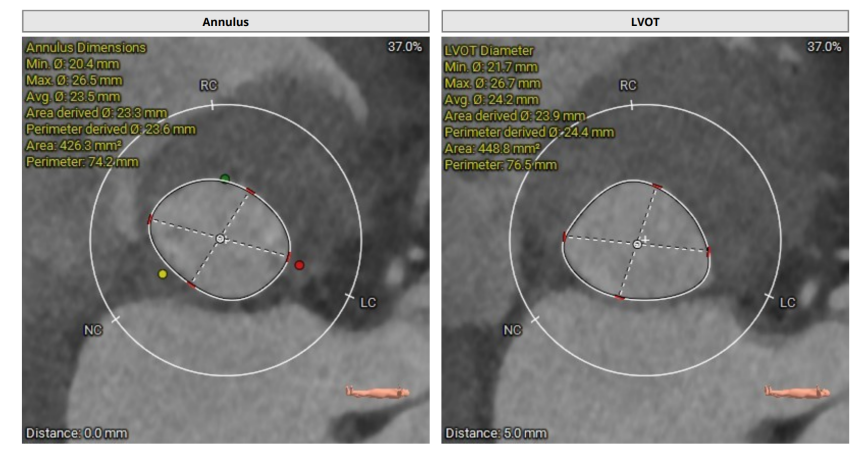Click the 37.0% phase label in Annulus view
Screen dimensions: 866x462
405,47
